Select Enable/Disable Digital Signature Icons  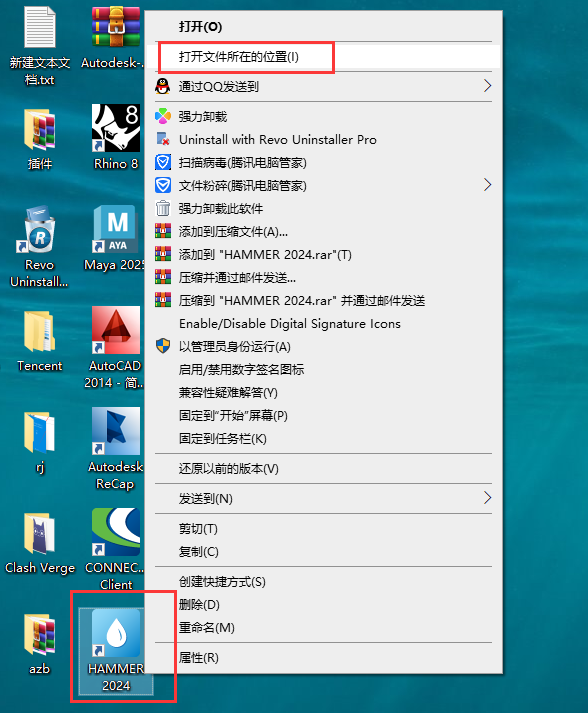click(x=323, y=323)
